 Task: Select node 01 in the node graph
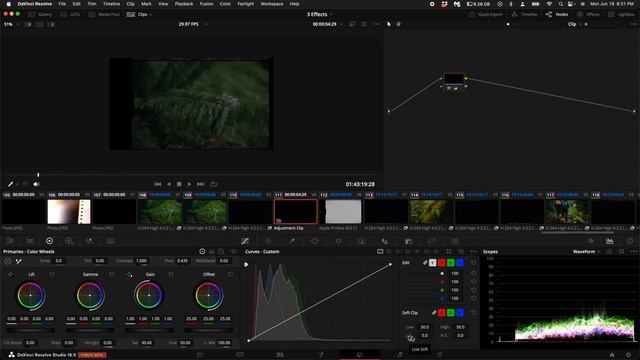point(454,81)
